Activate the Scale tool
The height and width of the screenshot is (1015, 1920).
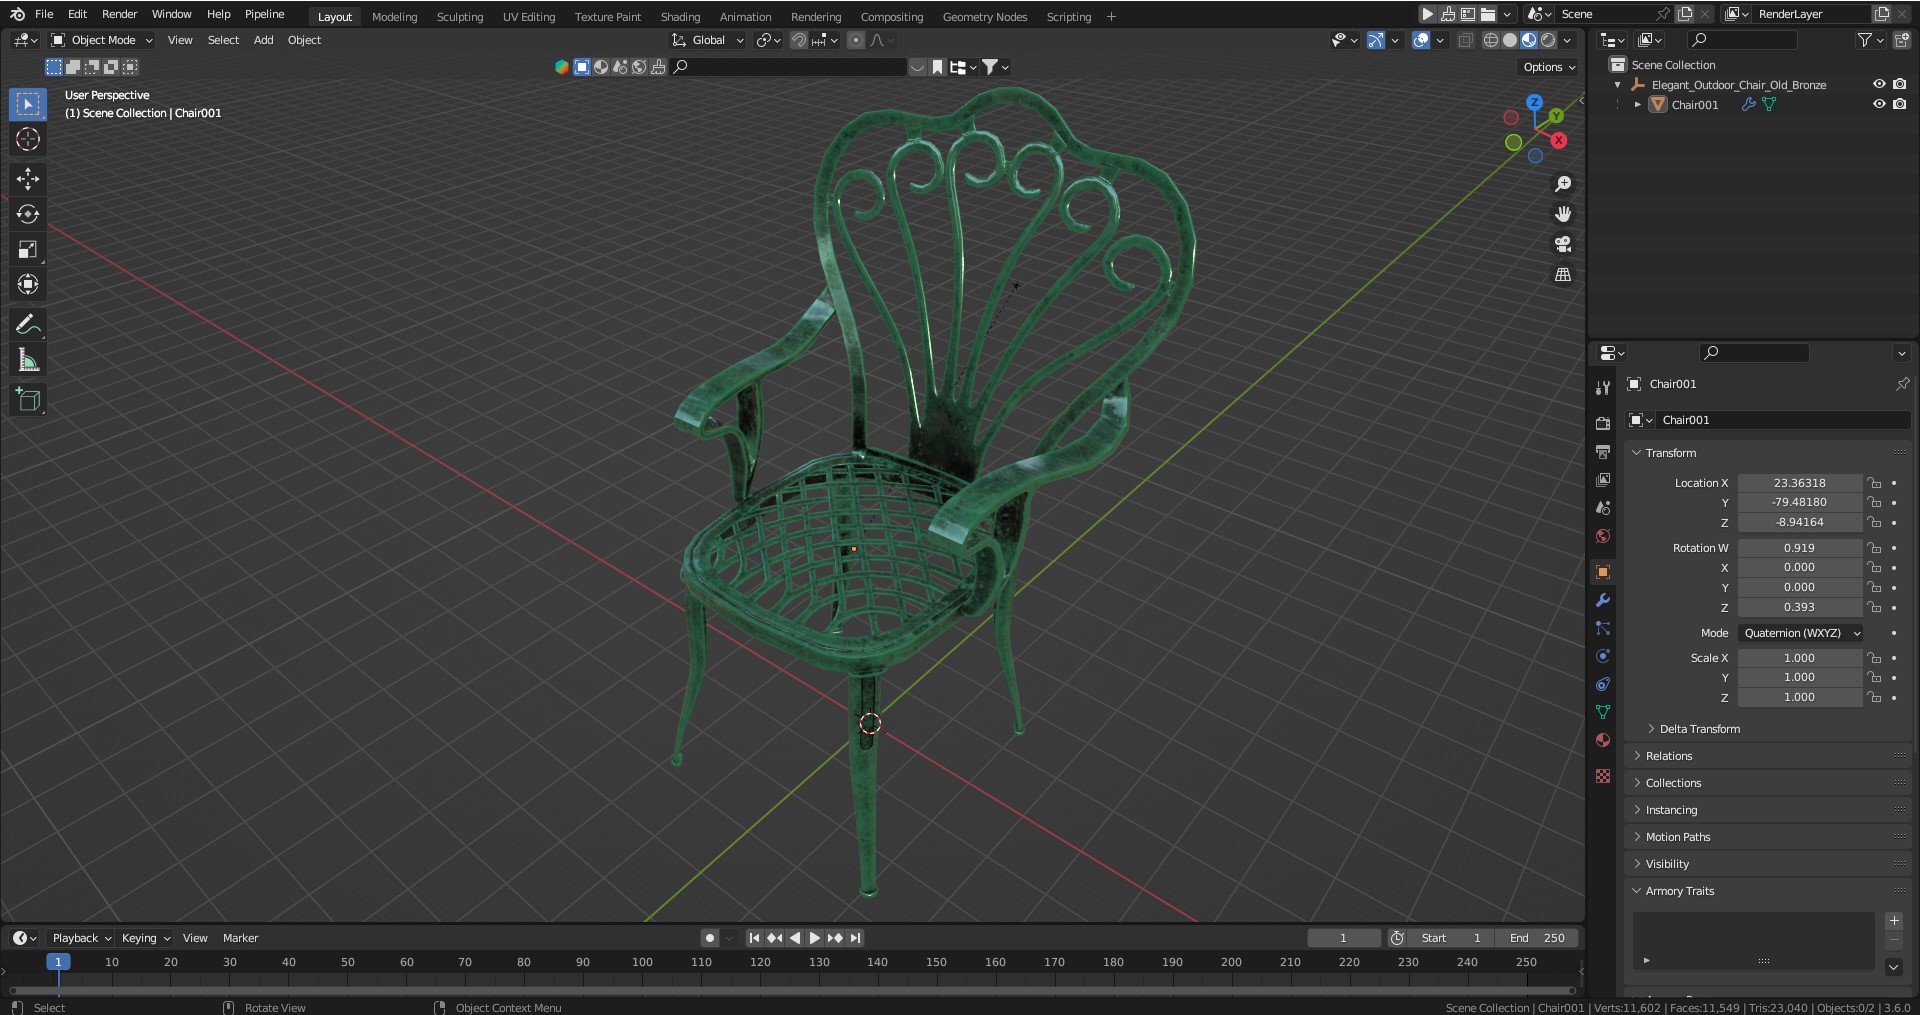pos(28,249)
